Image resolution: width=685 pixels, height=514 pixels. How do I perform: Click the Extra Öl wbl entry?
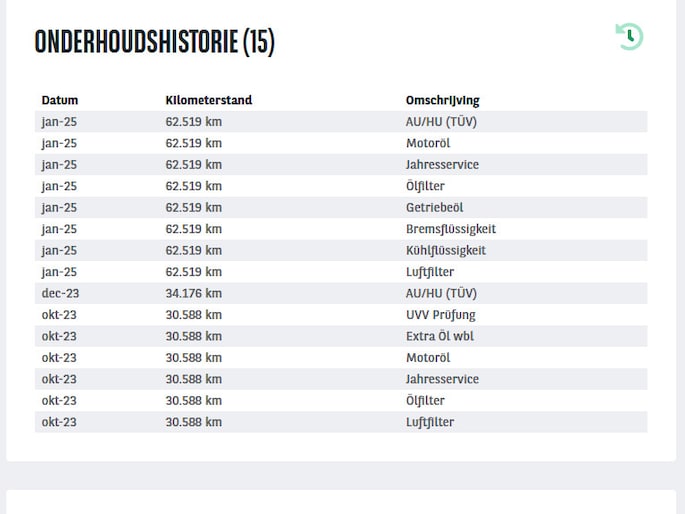tap(439, 336)
